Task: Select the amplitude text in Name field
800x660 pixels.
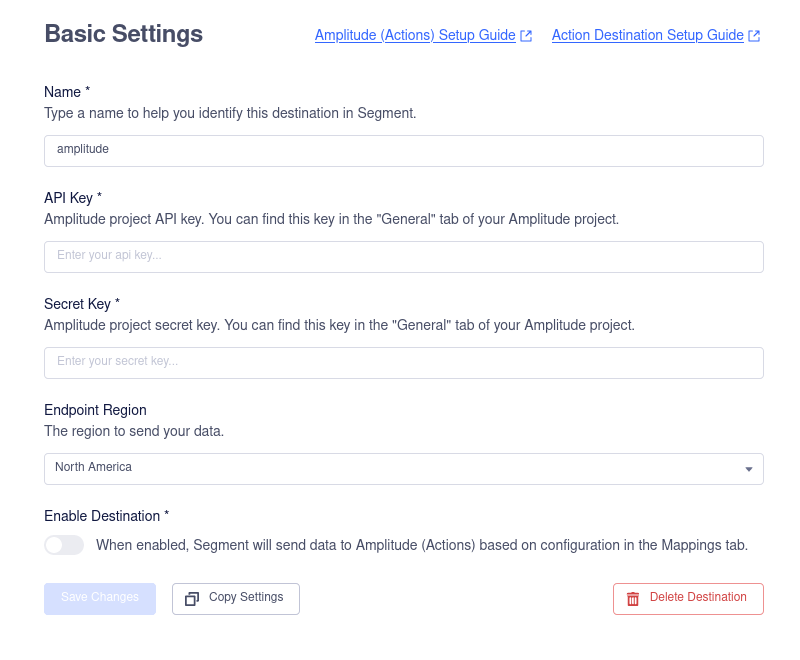Action: pos(84,151)
